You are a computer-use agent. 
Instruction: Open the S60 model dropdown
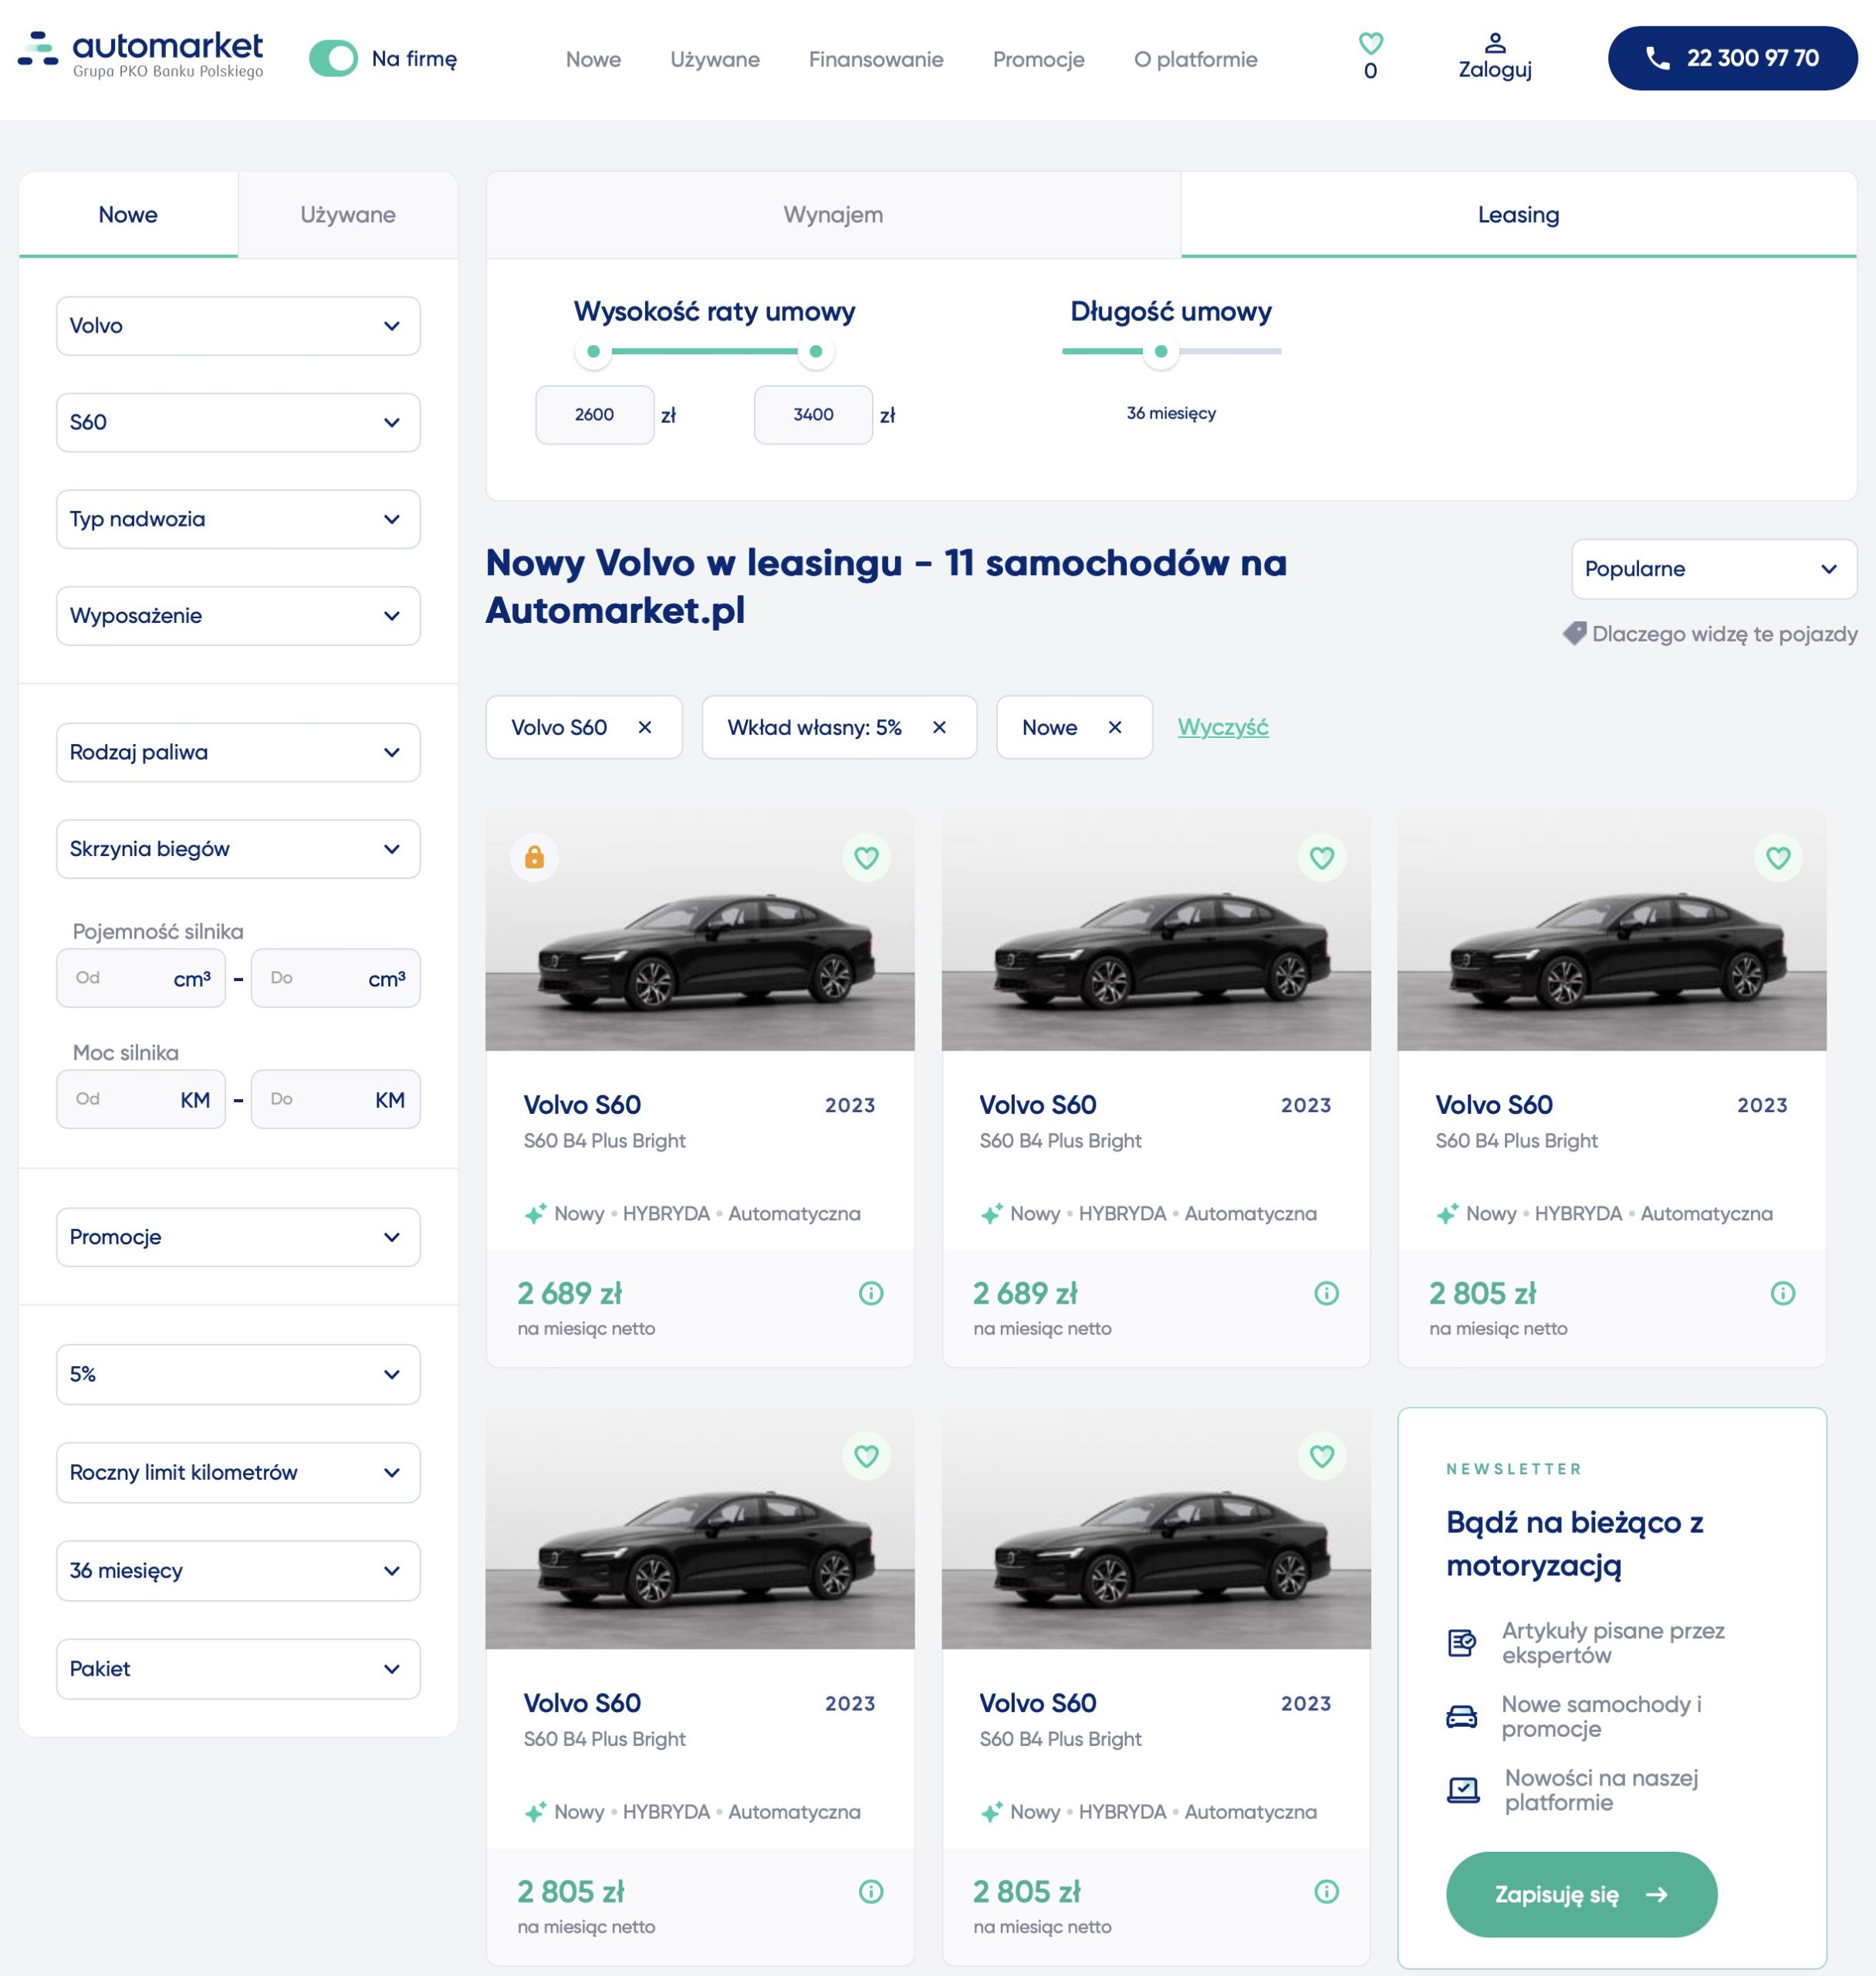[x=238, y=422]
